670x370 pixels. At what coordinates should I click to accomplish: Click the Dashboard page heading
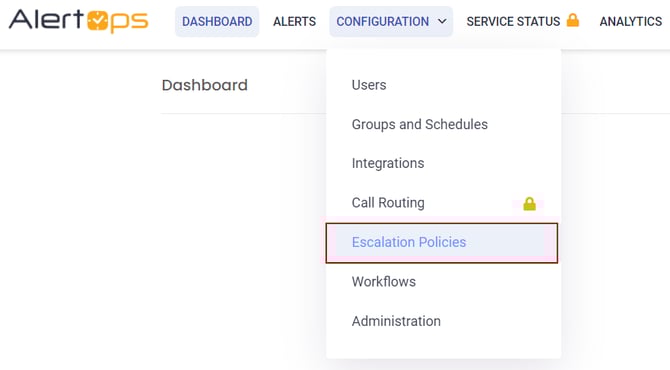[205, 85]
